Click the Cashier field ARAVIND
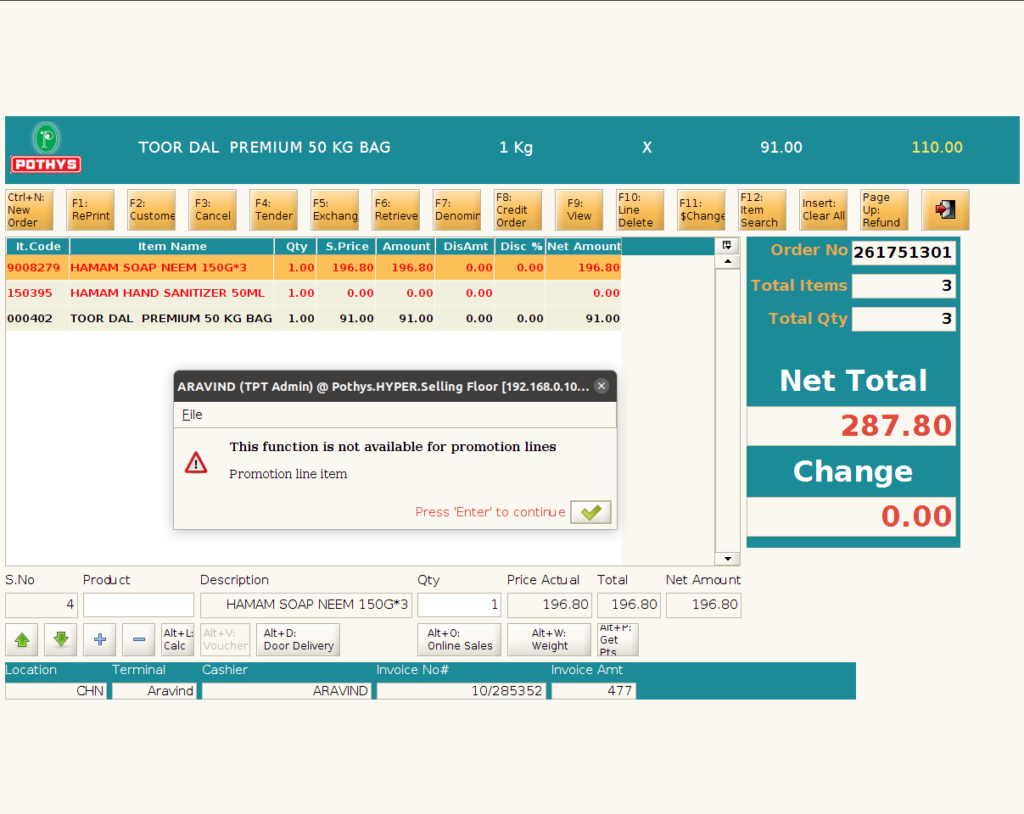Viewport: 1024px width, 814px height. coord(287,691)
